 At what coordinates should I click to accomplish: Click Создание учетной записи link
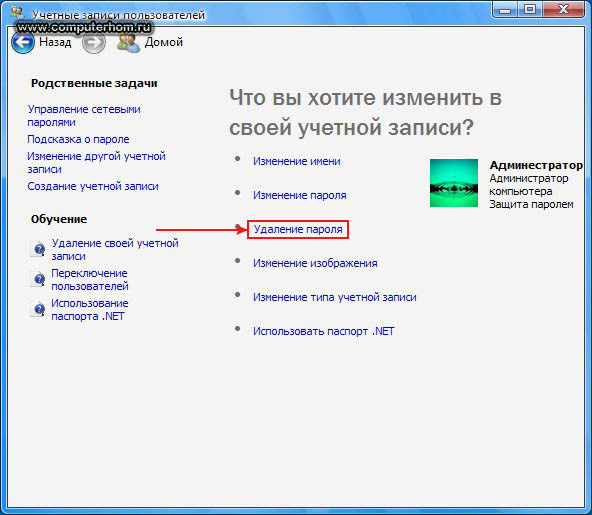(x=93, y=186)
